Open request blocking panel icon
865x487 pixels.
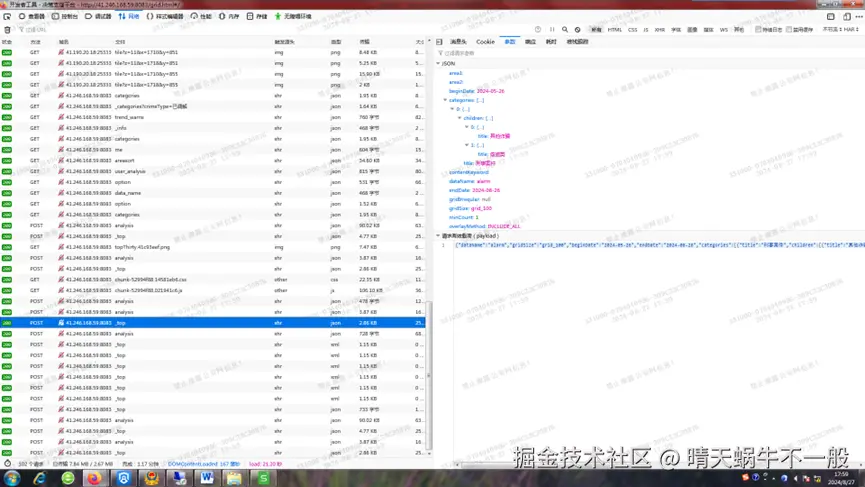point(578,30)
